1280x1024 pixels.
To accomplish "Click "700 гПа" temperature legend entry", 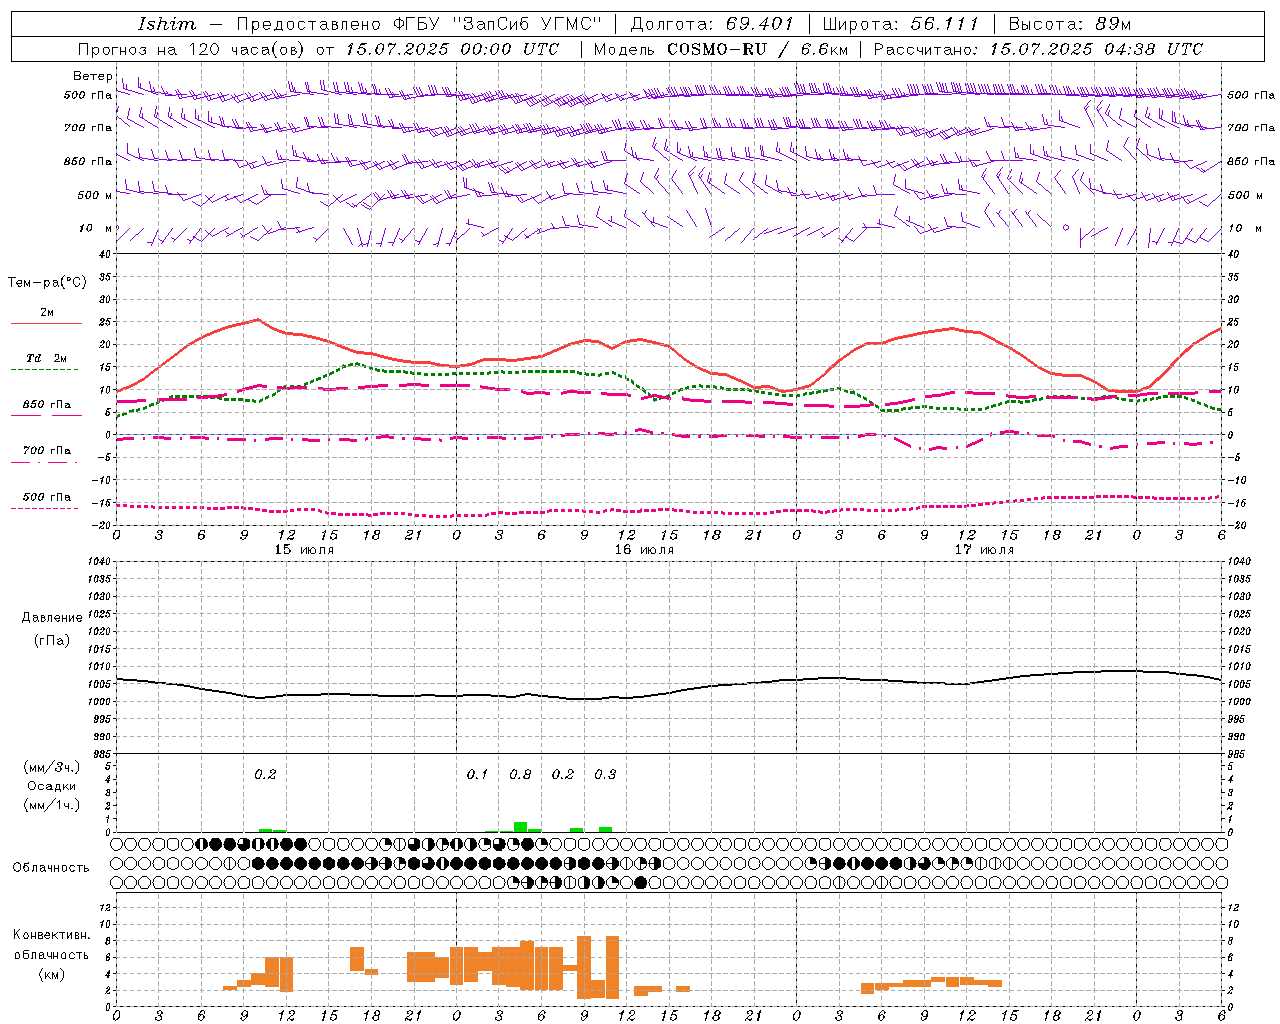I will tap(47, 451).
